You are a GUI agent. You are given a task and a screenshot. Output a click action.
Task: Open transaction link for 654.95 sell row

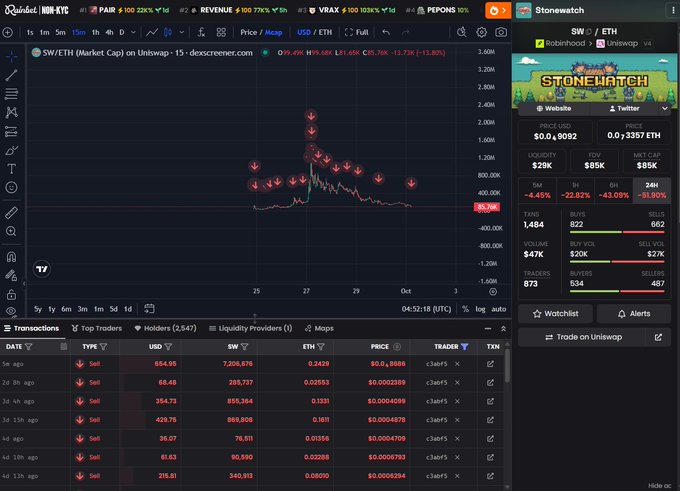pos(490,364)
